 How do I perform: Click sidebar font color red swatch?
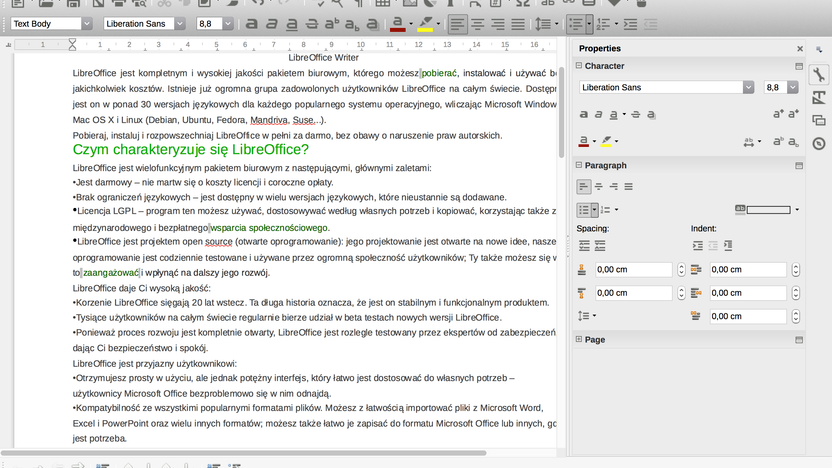tap(583, 141)
